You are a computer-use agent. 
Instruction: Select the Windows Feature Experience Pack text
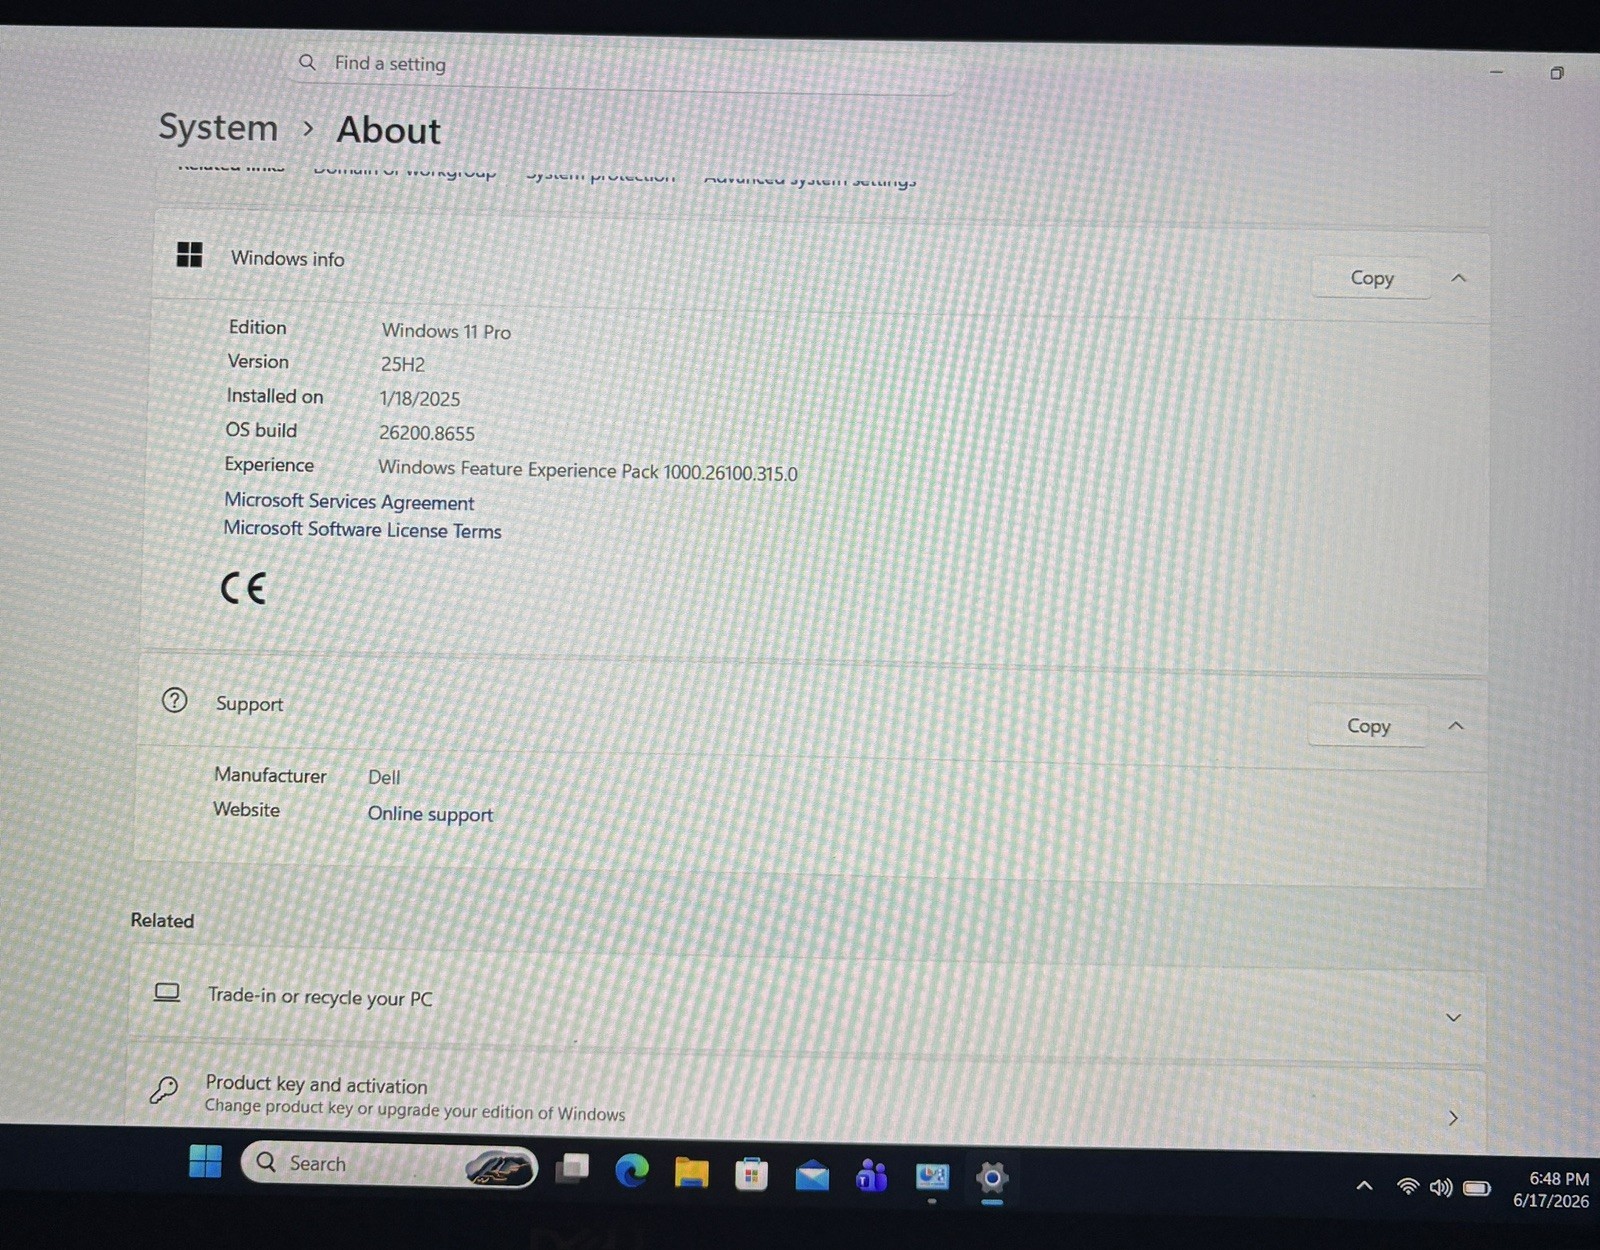(x=588, y=470)
